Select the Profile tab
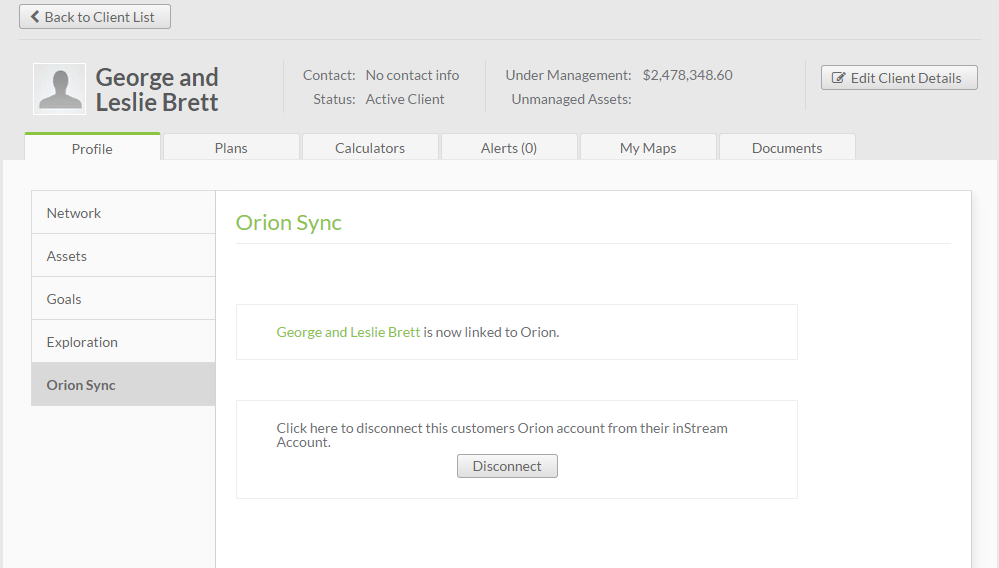Screen dimensions: 999x568 (x=92, y=148)
